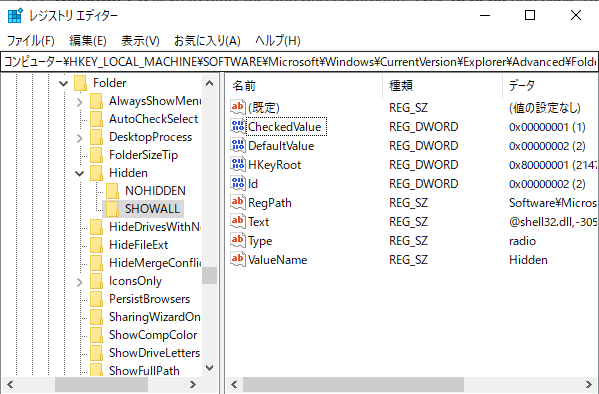The width and height of the screenshot is (599, 394).
Task: Click the NOHIDDEN folder icon
Action: pyautogui.click(x=112, y=191)
